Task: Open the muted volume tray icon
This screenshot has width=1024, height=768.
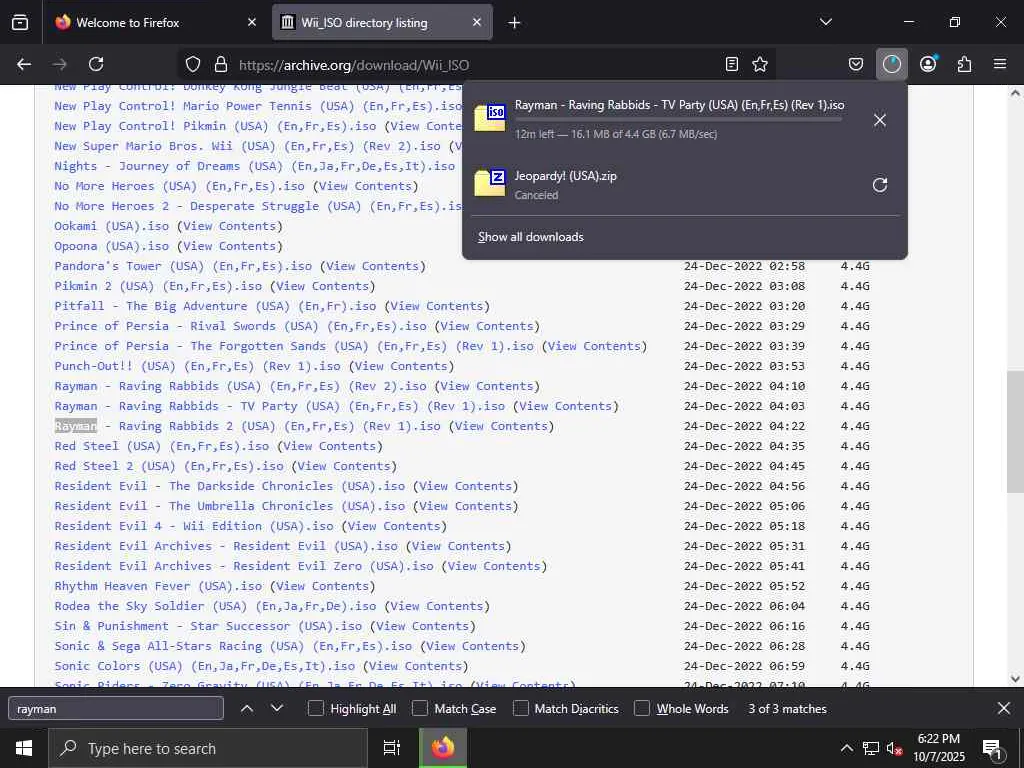Action: (895, 748)
